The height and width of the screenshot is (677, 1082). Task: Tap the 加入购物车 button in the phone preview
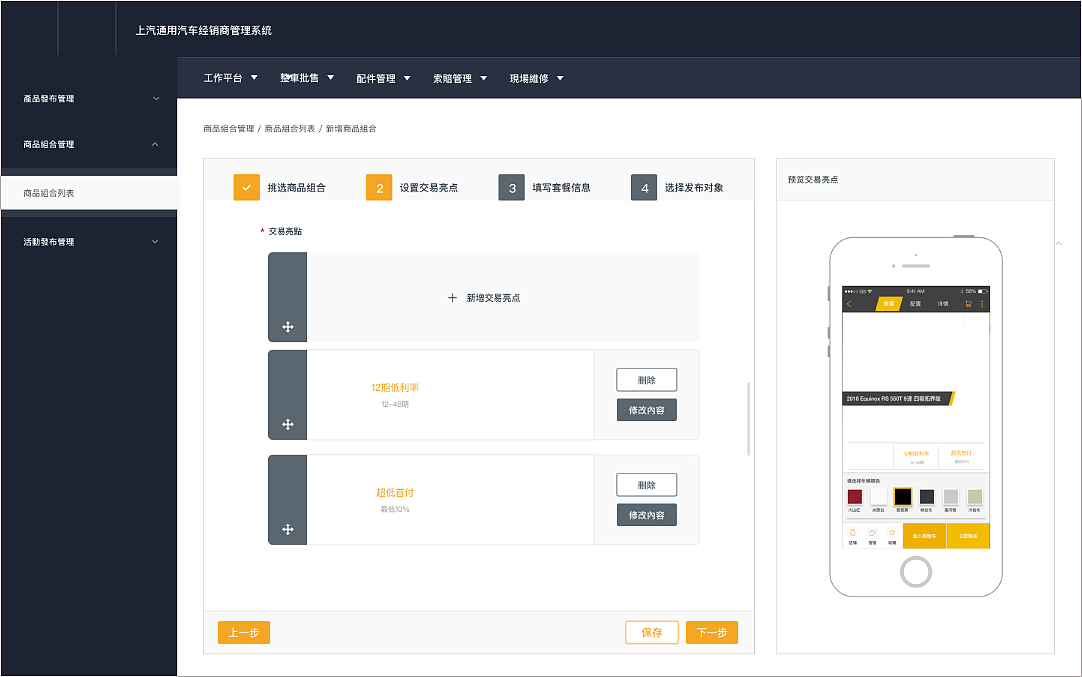click(x=925, y=536)
